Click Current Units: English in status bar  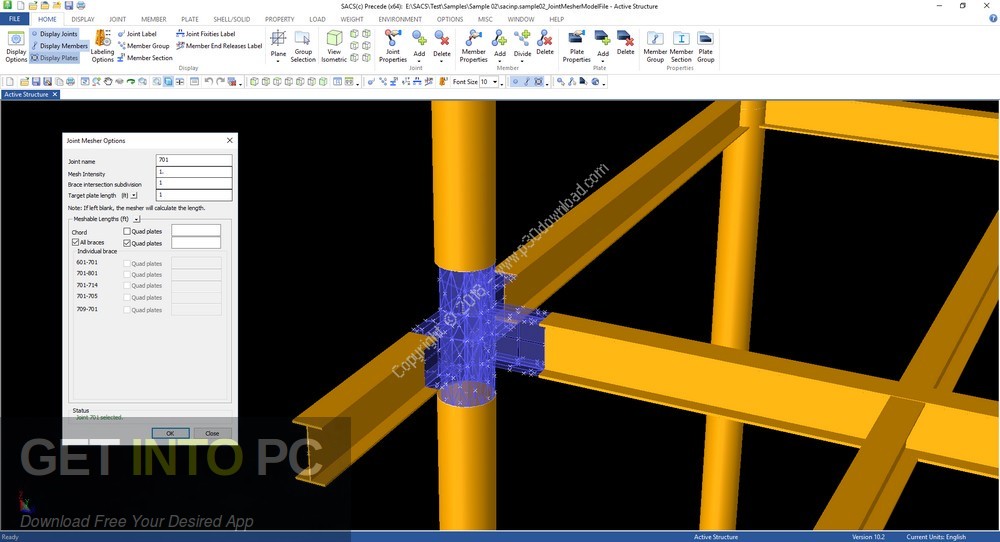(x=936, y=537)
